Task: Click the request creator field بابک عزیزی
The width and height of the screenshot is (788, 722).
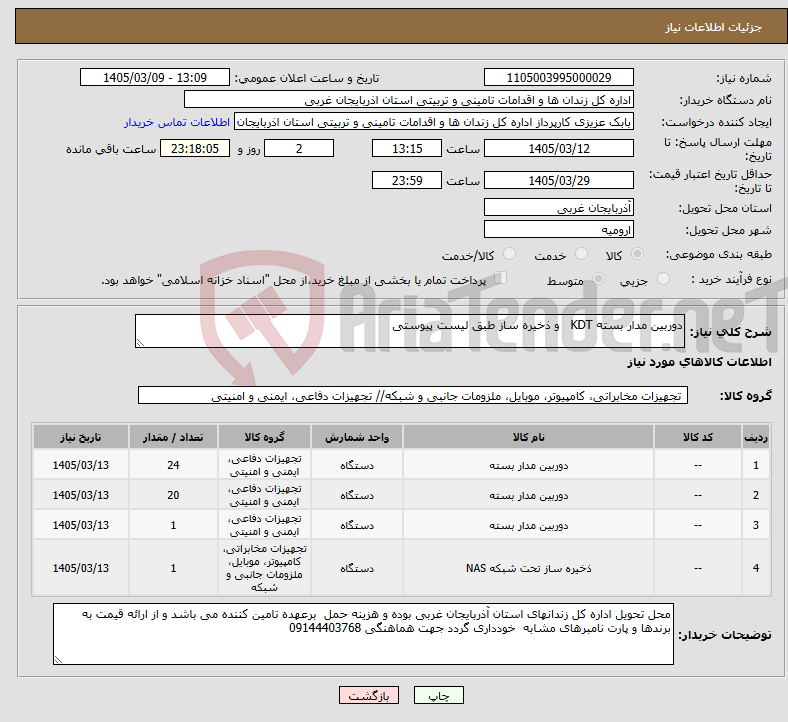Action: 434,122
